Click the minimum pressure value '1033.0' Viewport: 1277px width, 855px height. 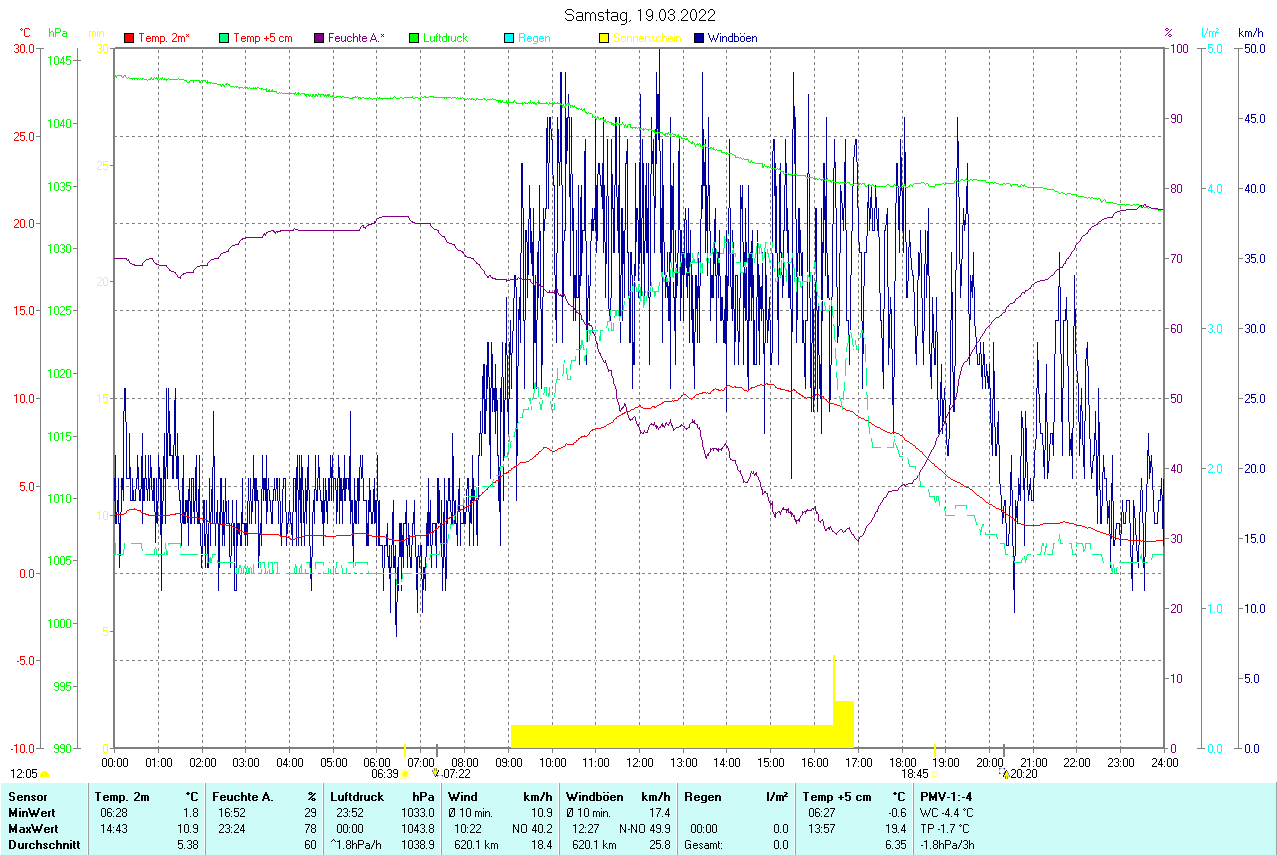(417, 813)
